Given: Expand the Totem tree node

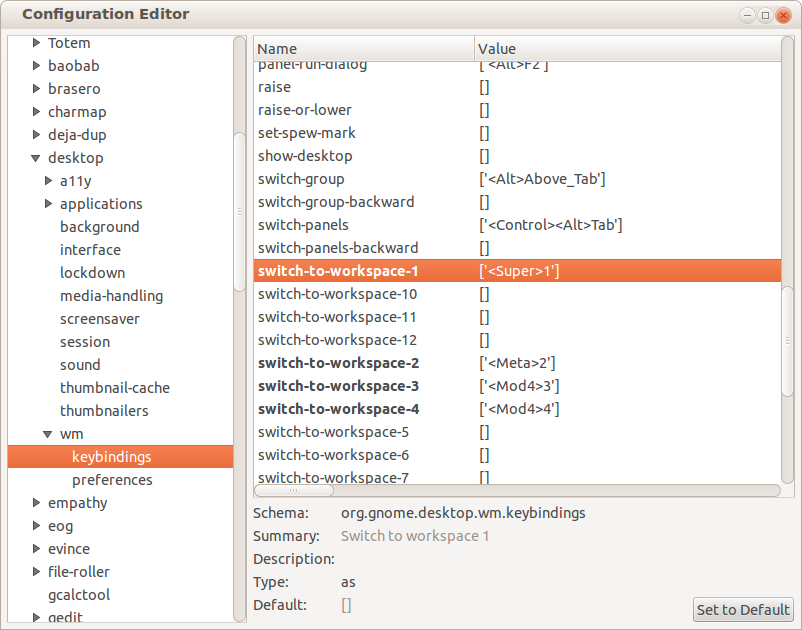Looking at the screenshot, I should (x=37, y=43).
